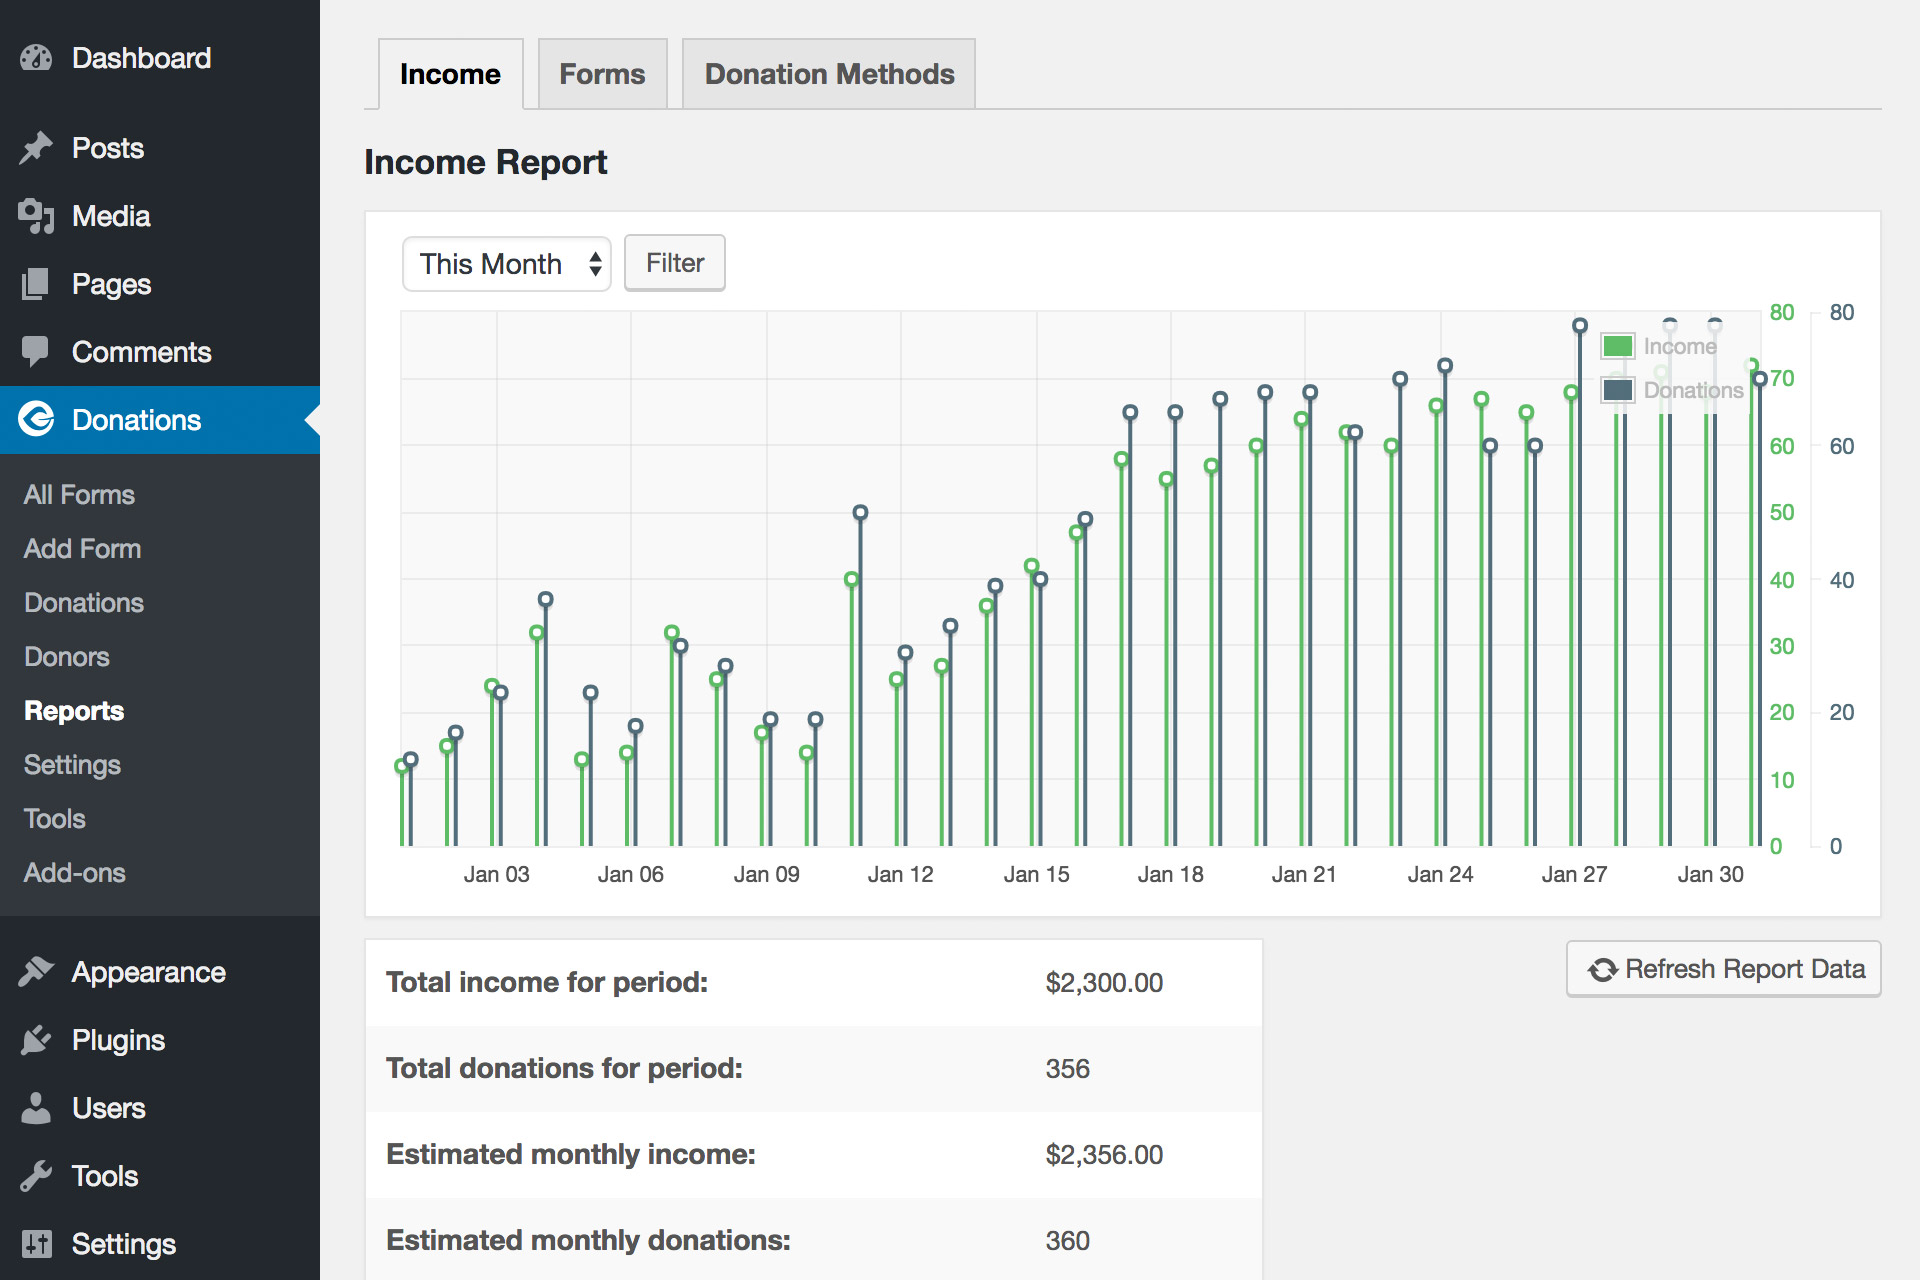Open the All Forms submenu link
1920x1280 pixels.
79,495
